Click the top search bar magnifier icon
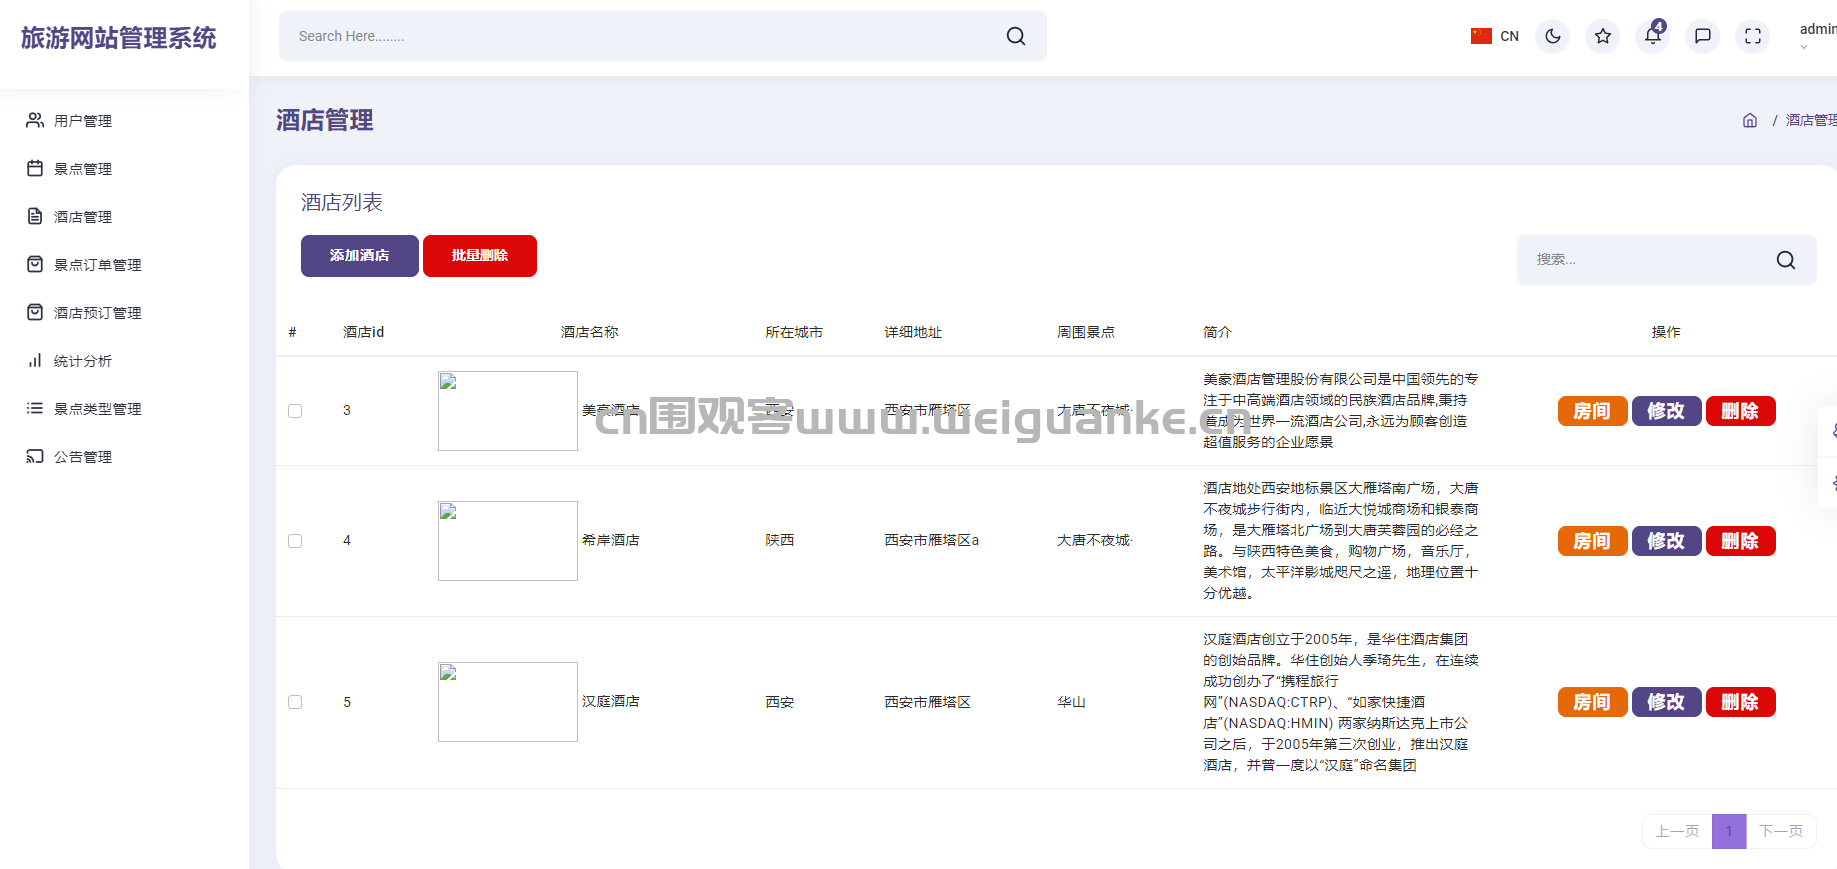This screenshot has width=1837, height=869. tap(1015, 36)
